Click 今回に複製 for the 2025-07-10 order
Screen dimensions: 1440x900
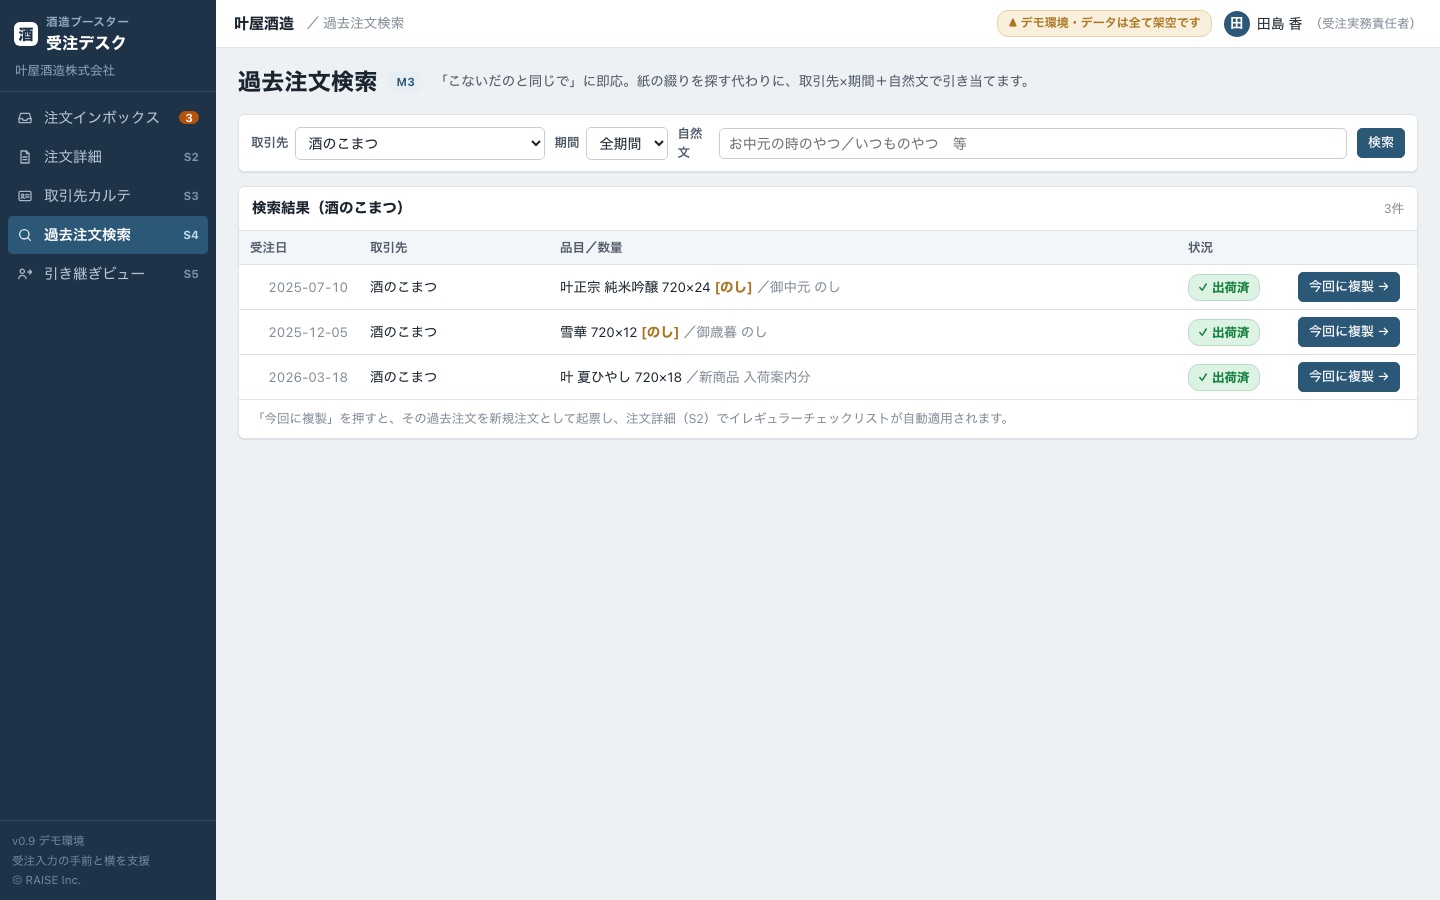[1349, 287]
